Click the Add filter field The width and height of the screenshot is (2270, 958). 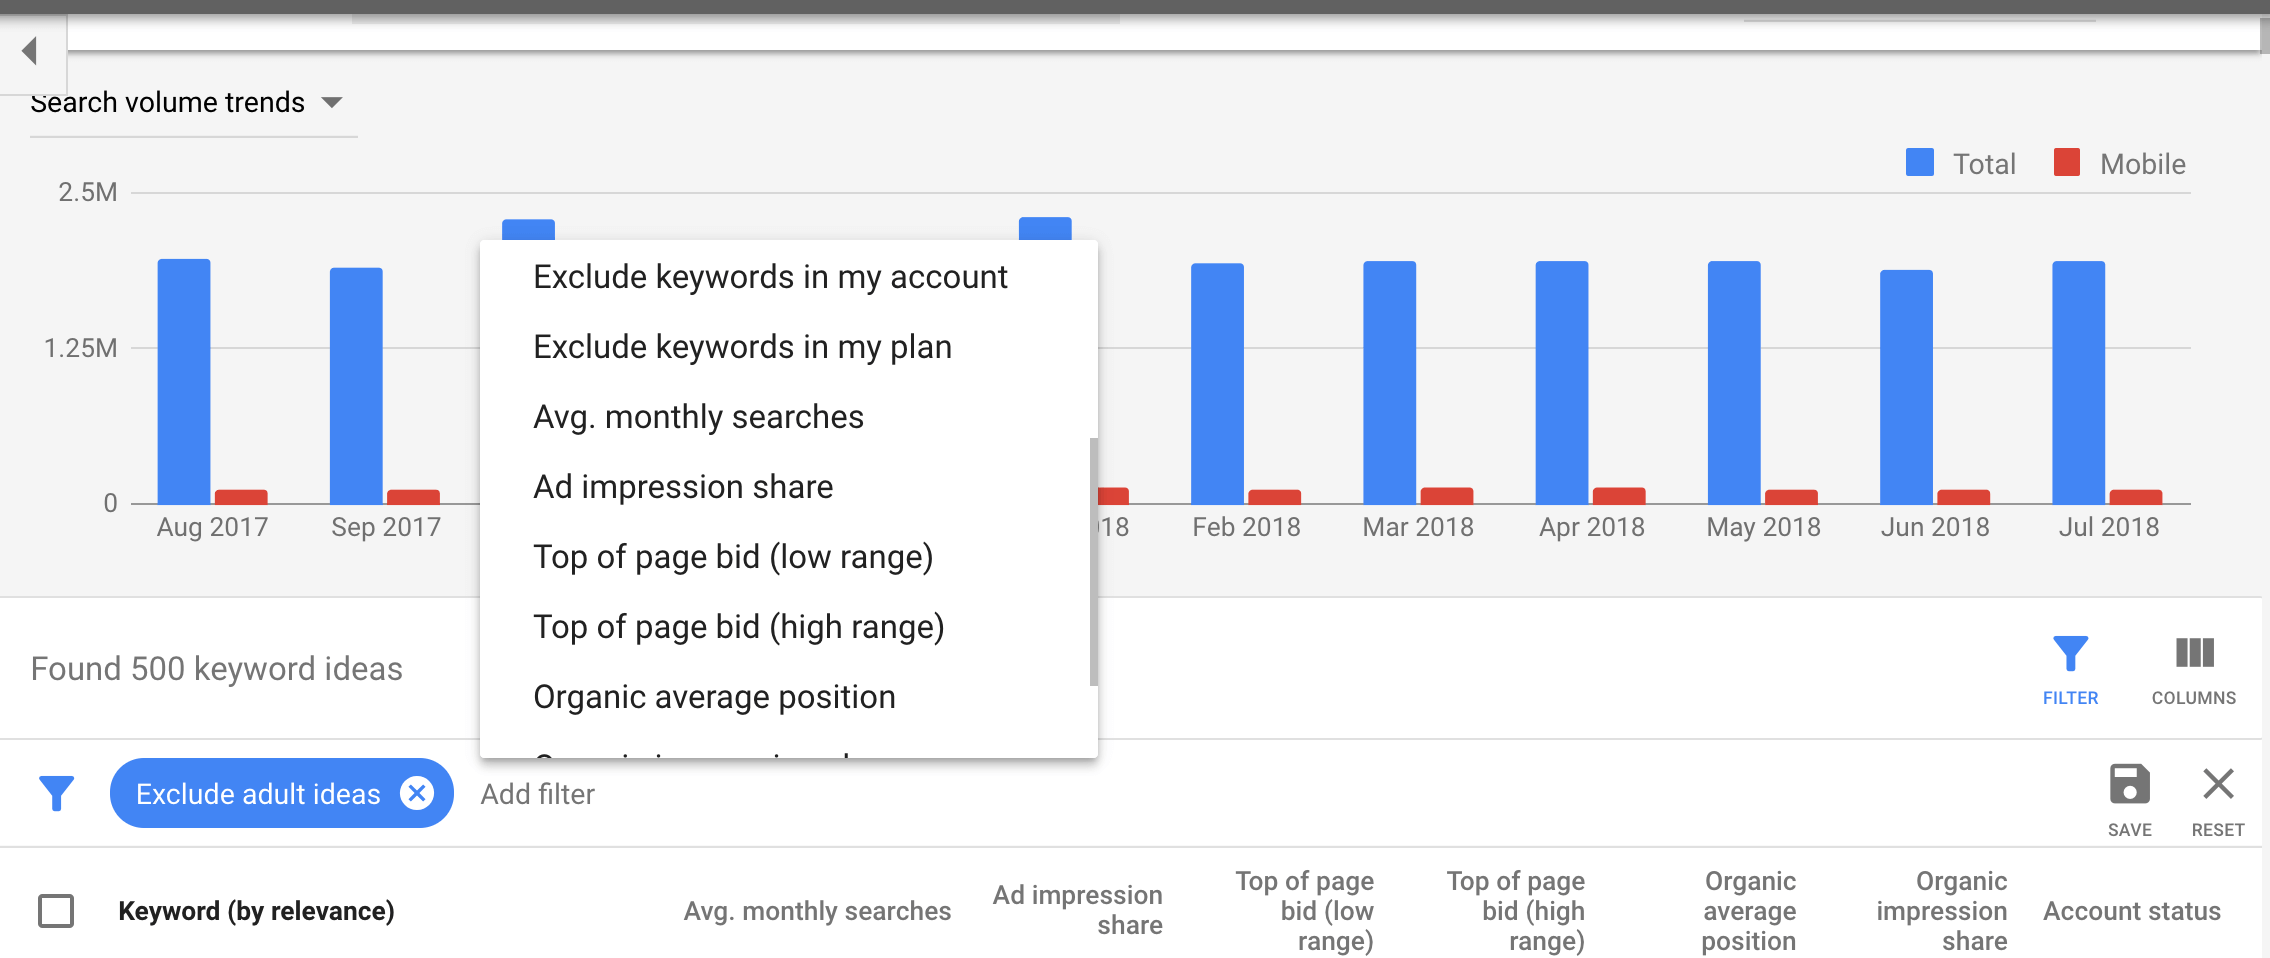pos(538,794)
